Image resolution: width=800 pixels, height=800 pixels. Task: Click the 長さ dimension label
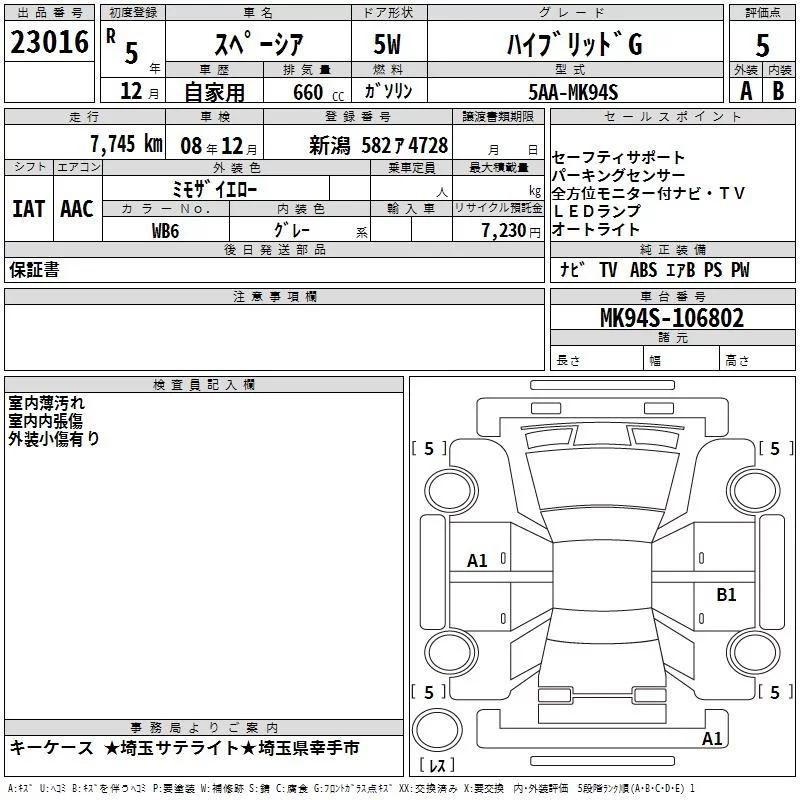pyautogui.click(x=568, y=361)
